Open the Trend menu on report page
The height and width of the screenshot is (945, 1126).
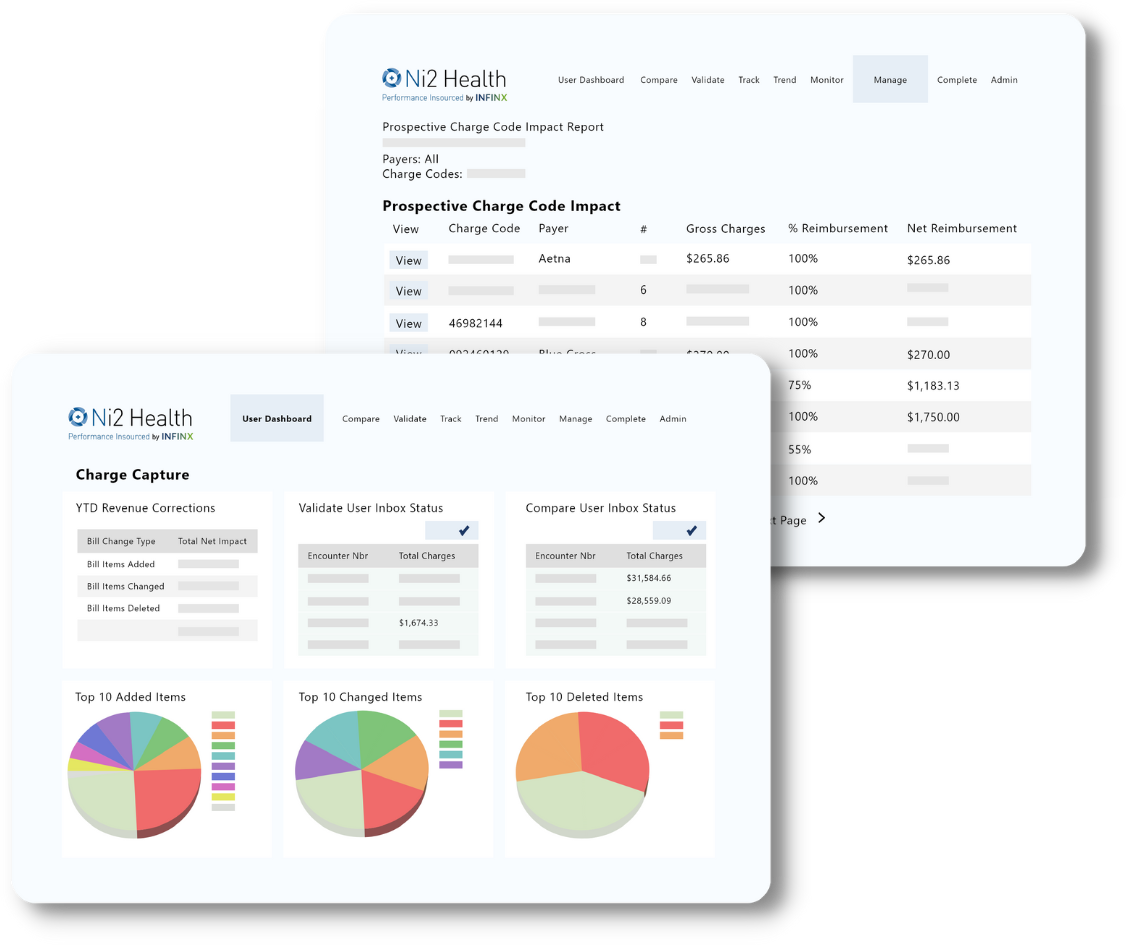784,80
